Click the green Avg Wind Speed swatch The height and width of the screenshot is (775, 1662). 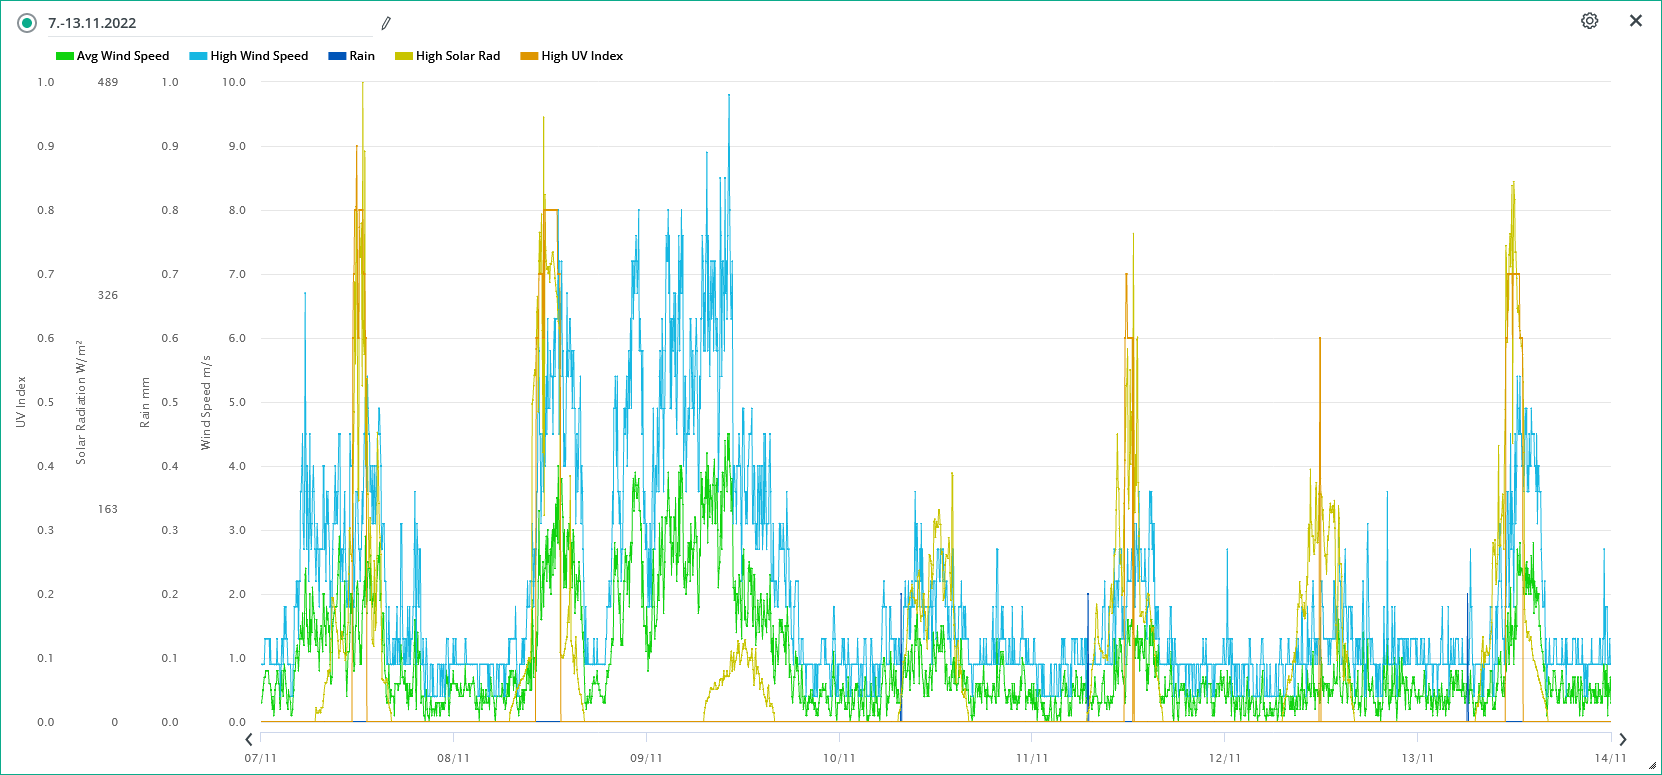65,56
